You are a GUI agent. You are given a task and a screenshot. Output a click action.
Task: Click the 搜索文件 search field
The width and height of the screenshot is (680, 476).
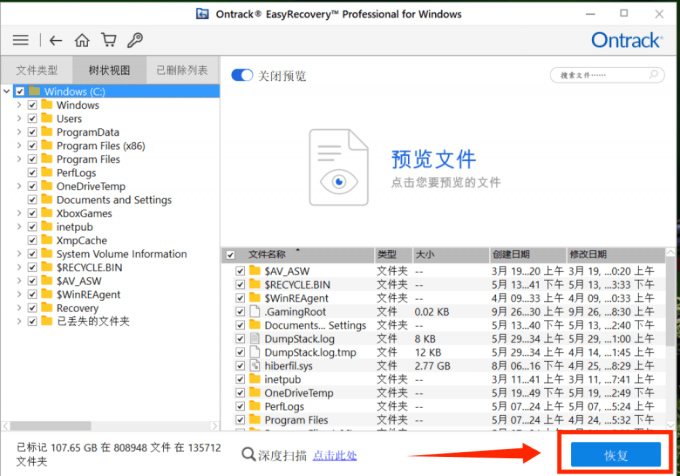(x=606, y=75)
